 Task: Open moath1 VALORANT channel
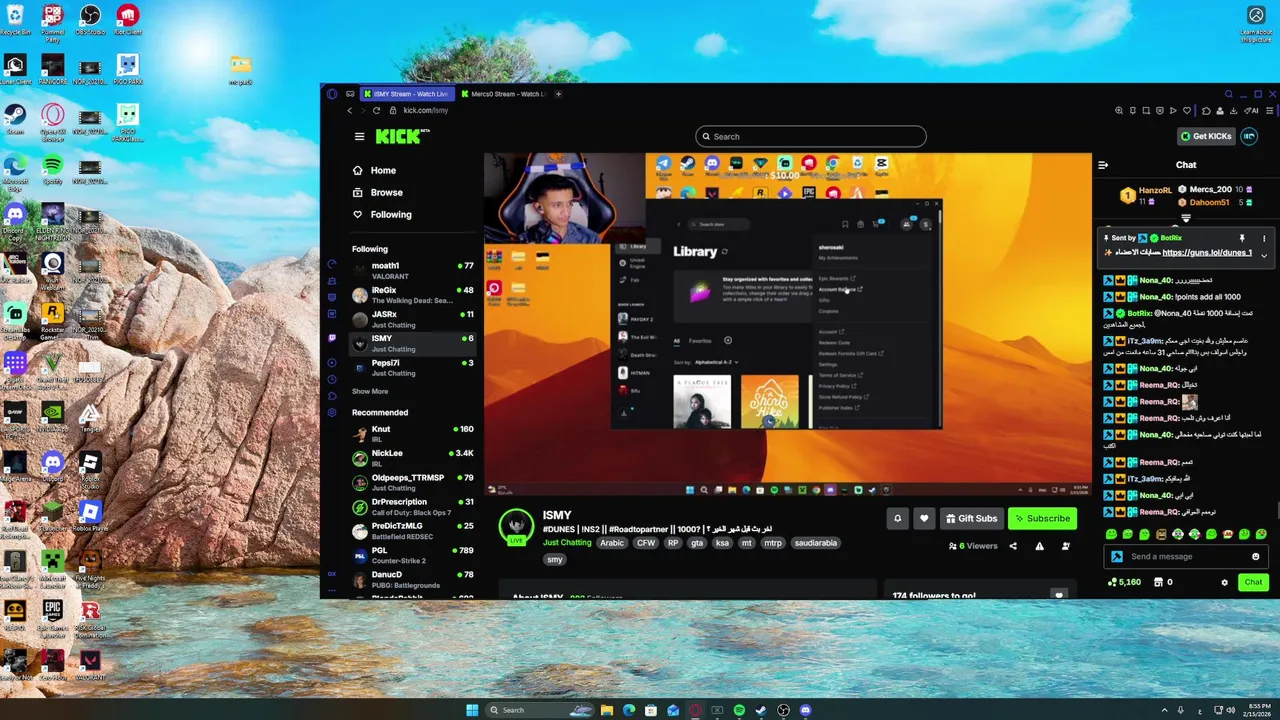[x=413, y=270]
